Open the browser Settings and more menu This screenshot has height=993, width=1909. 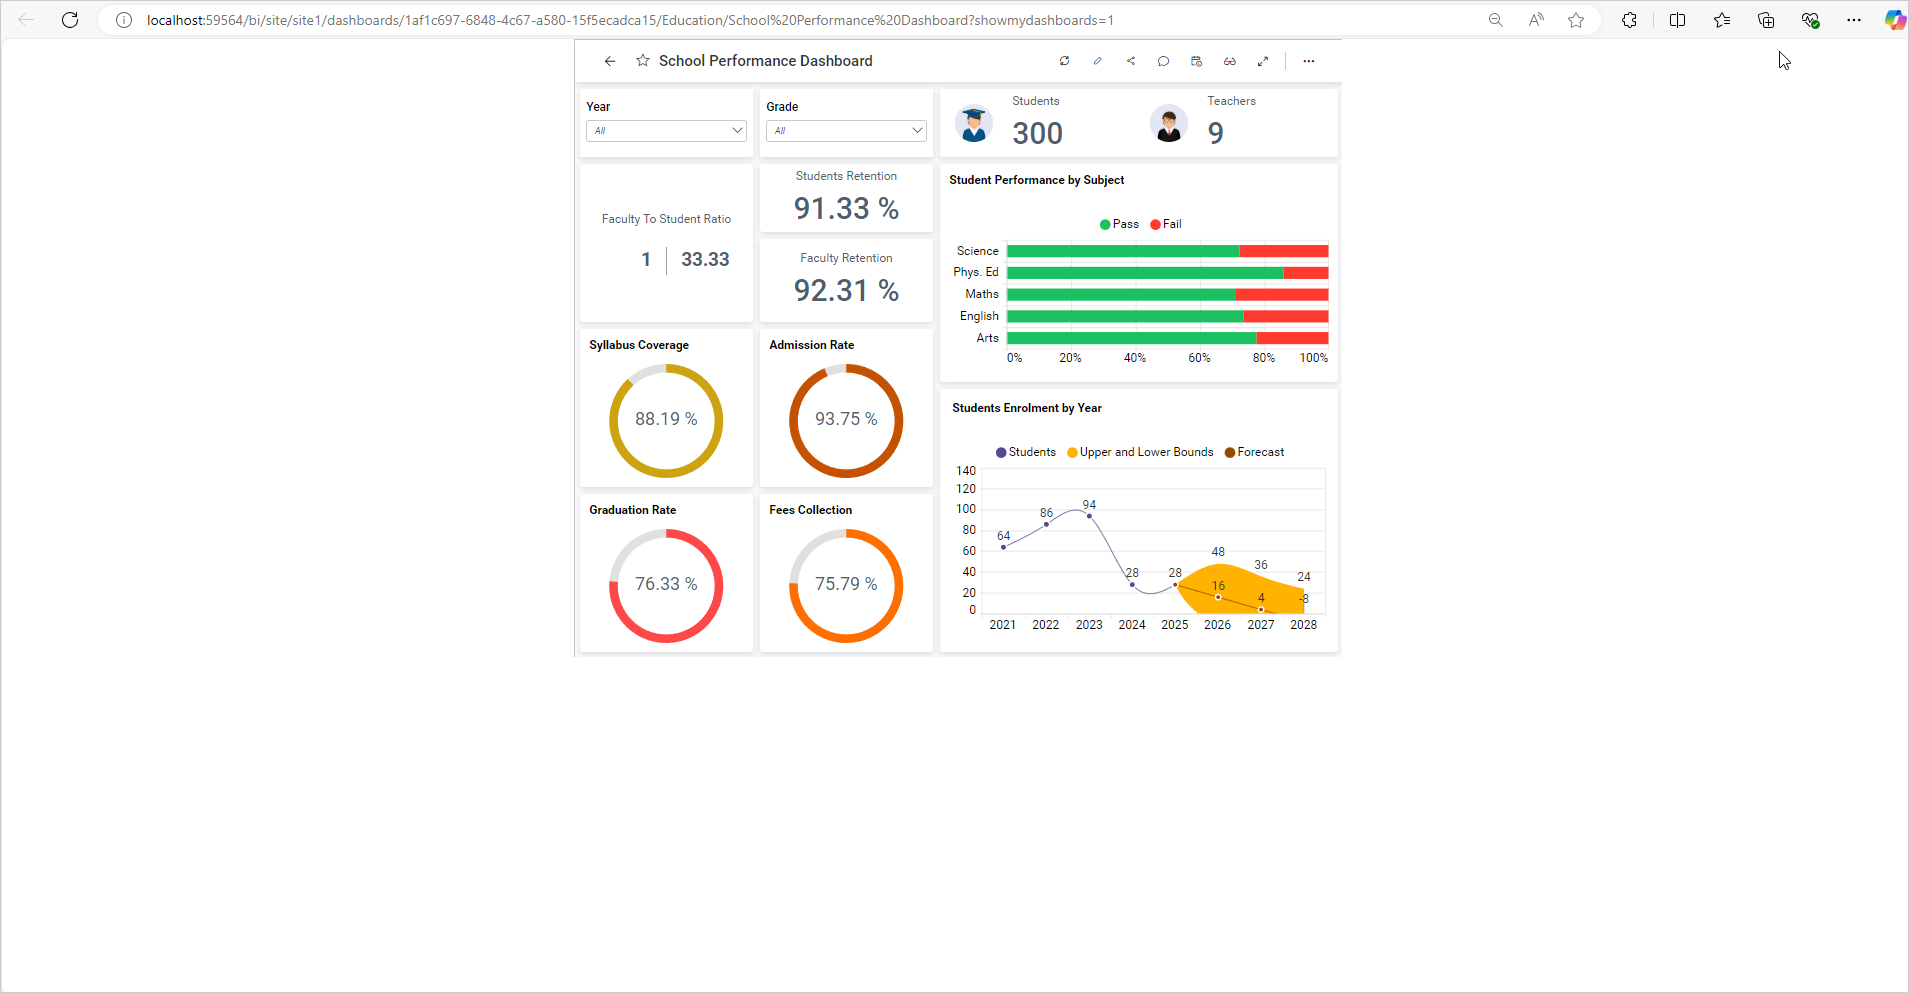(x=1853, y=20)
